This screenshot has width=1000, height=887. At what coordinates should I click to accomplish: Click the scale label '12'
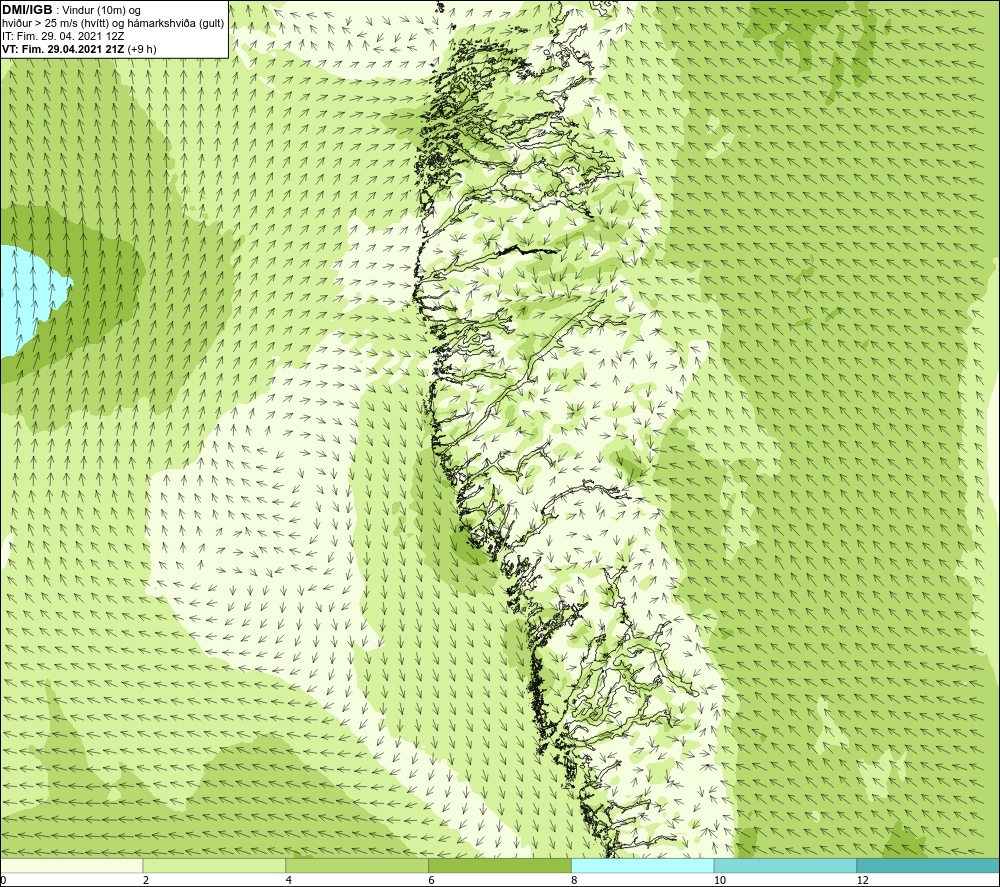(862, 880)
